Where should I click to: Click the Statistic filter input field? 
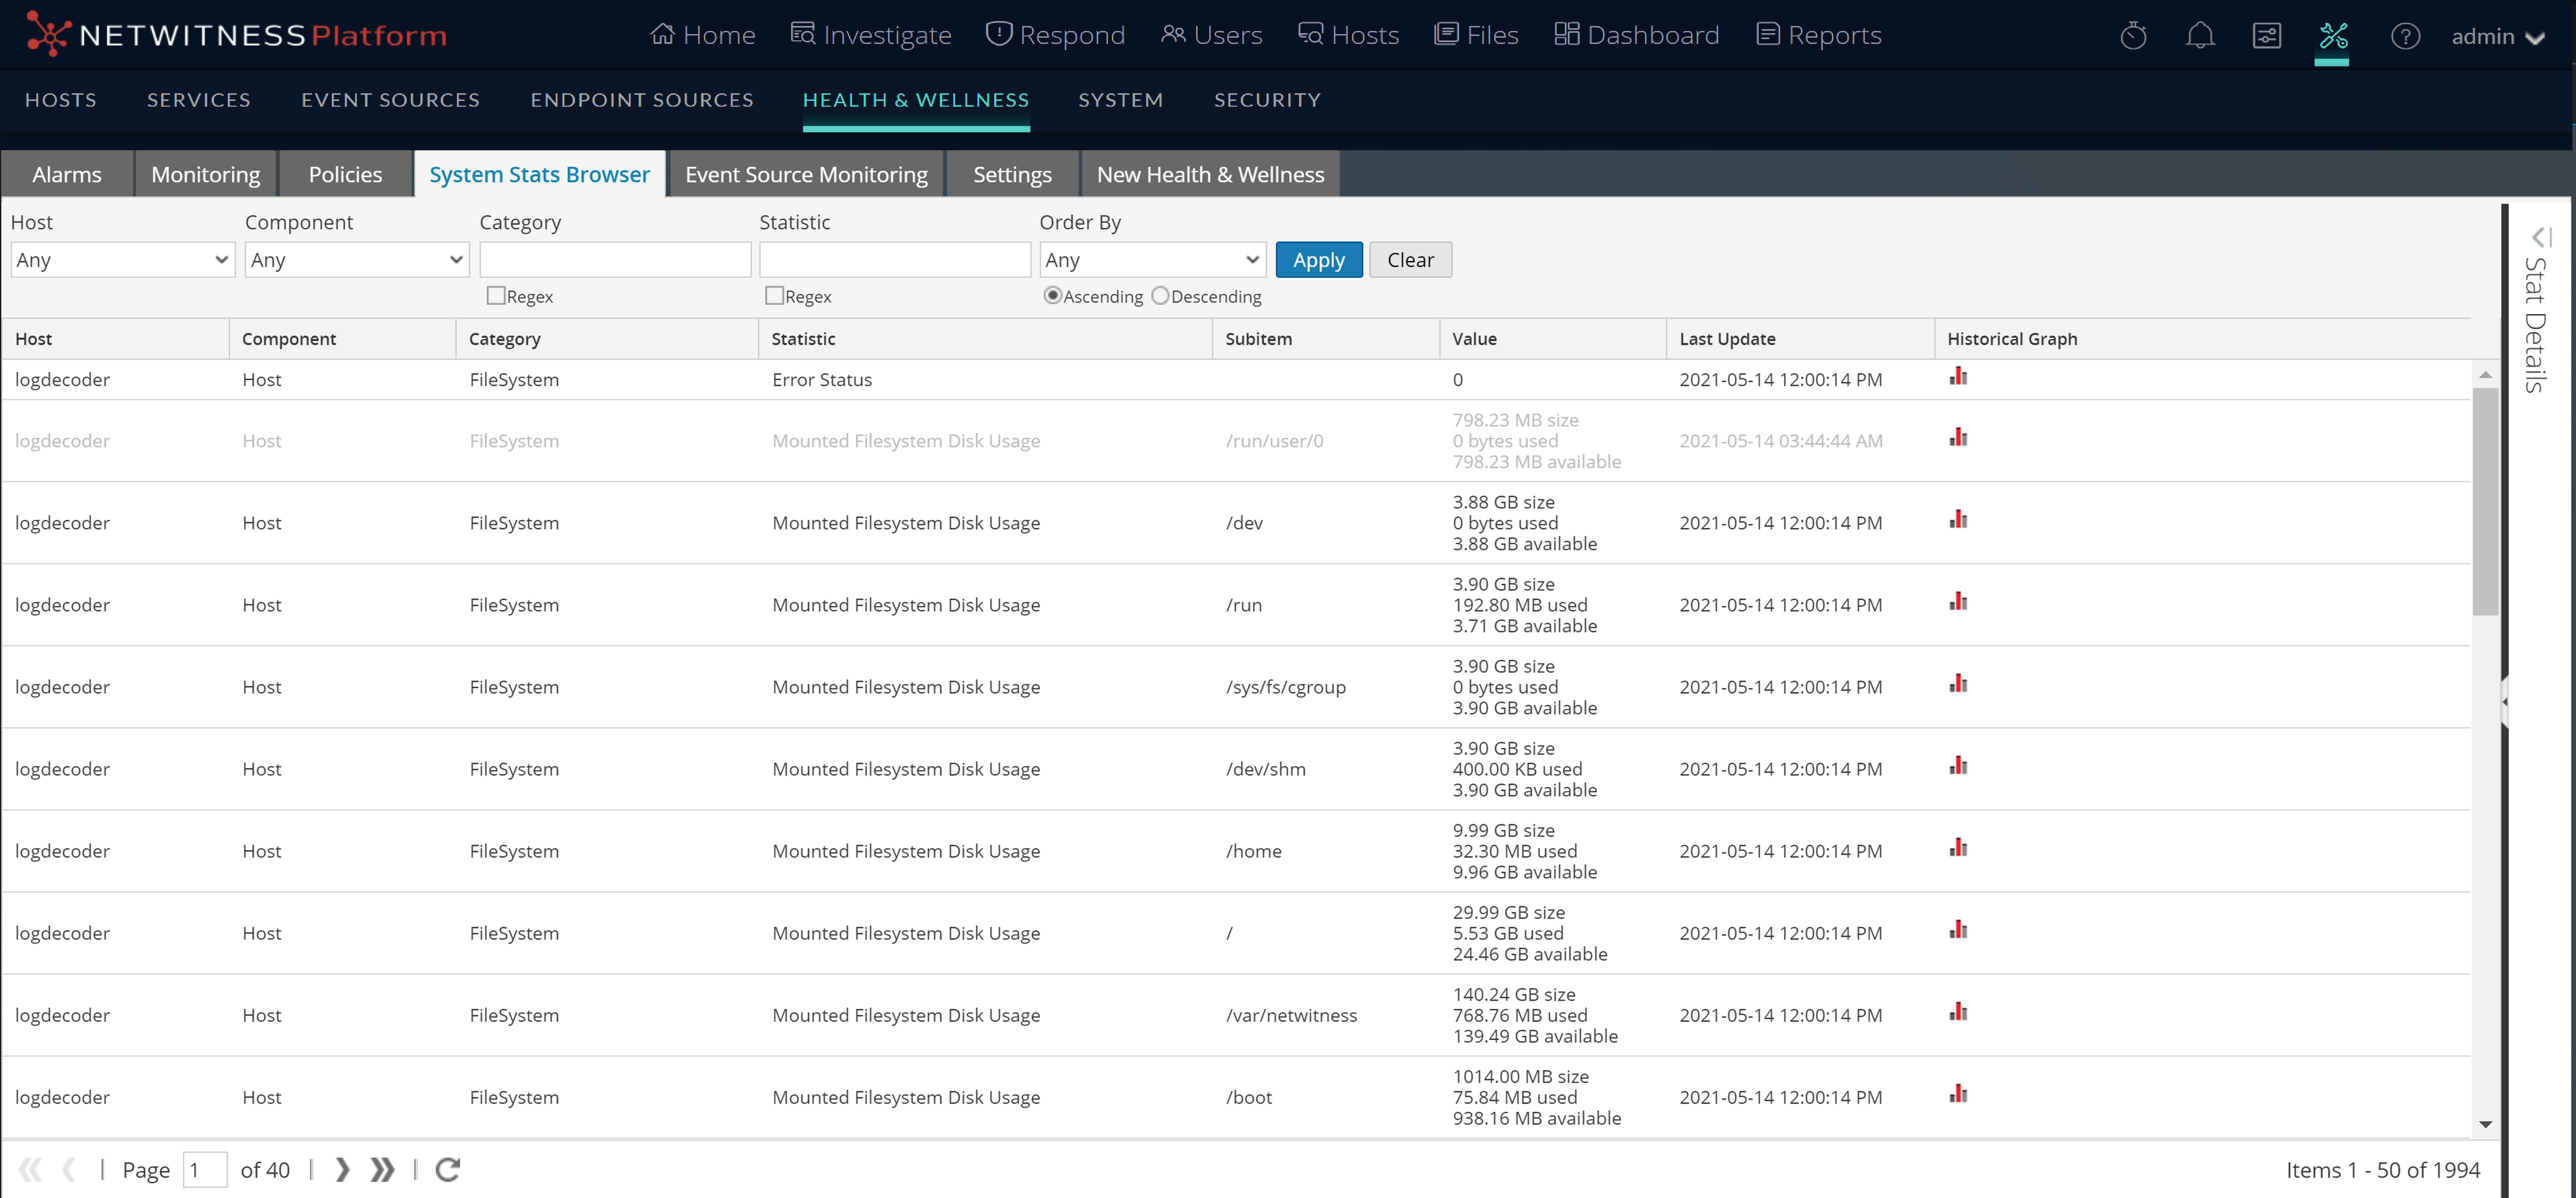[x=894, y=260]
